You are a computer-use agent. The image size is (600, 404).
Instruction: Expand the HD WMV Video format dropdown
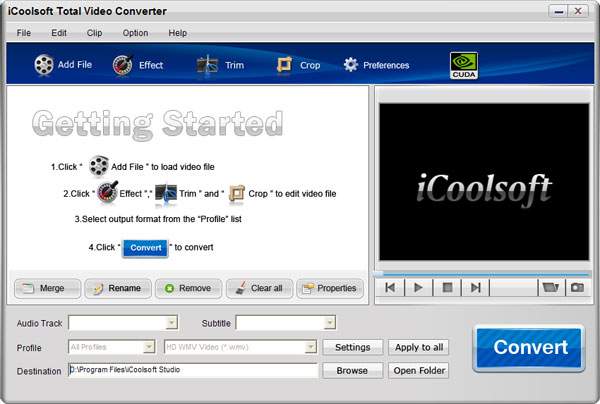pos(310,347)
